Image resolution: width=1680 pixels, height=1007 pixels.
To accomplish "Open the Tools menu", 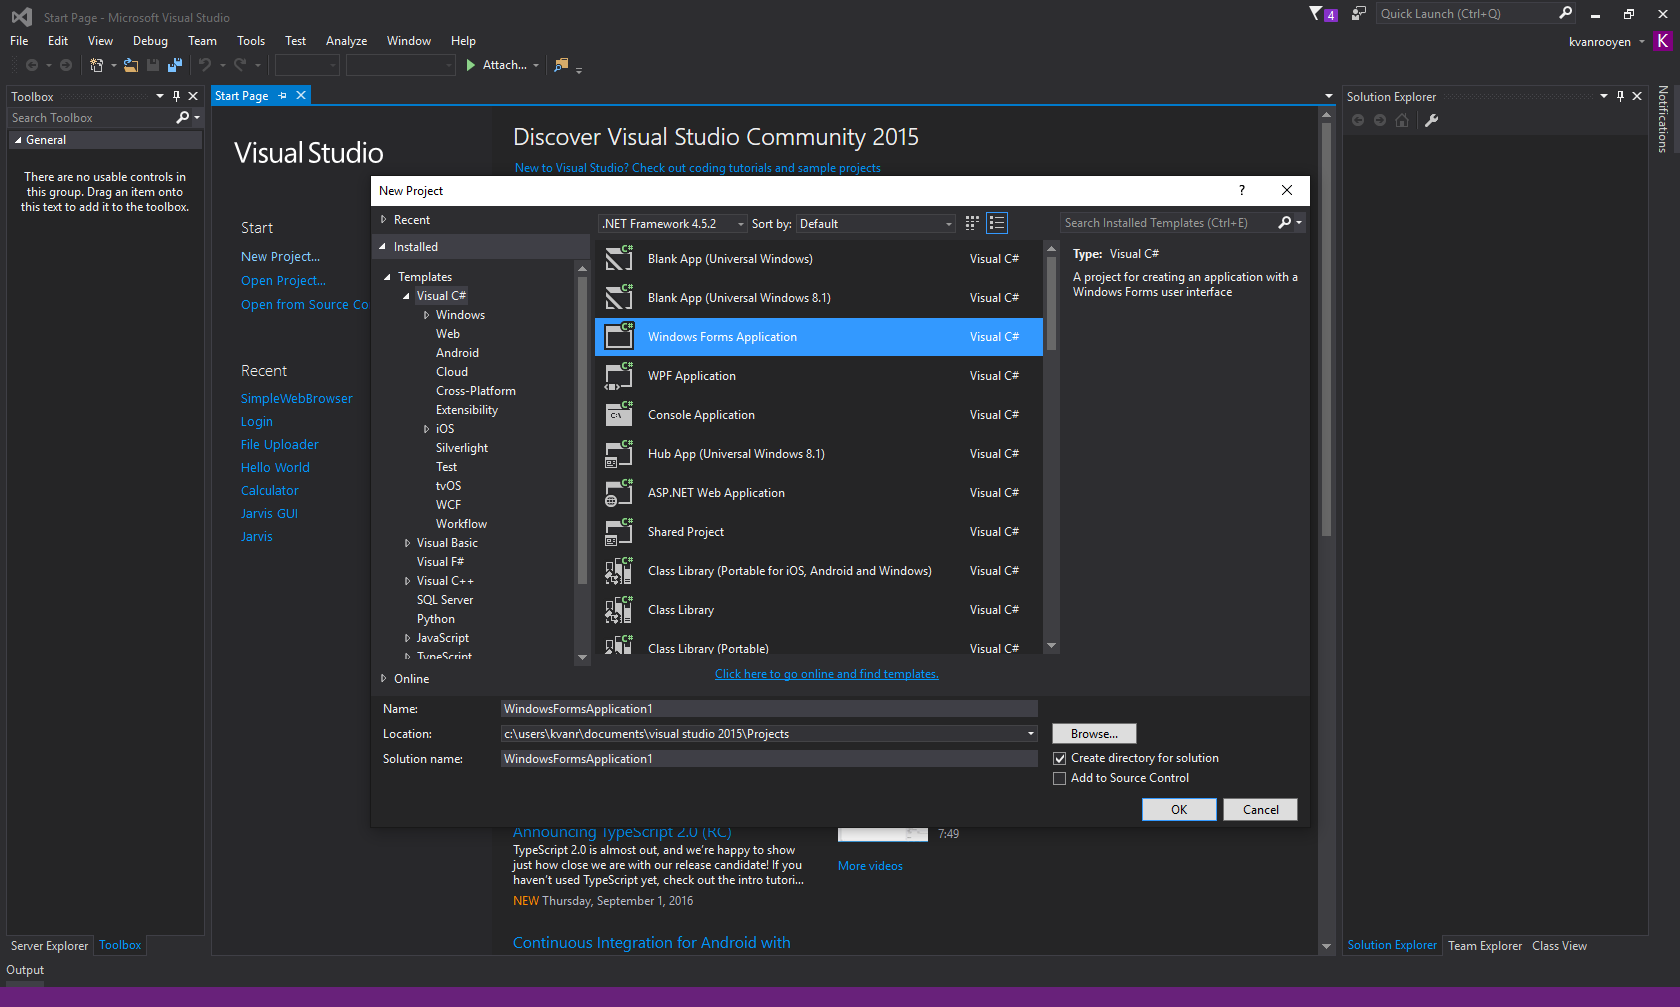I will [x=251, y=41].
